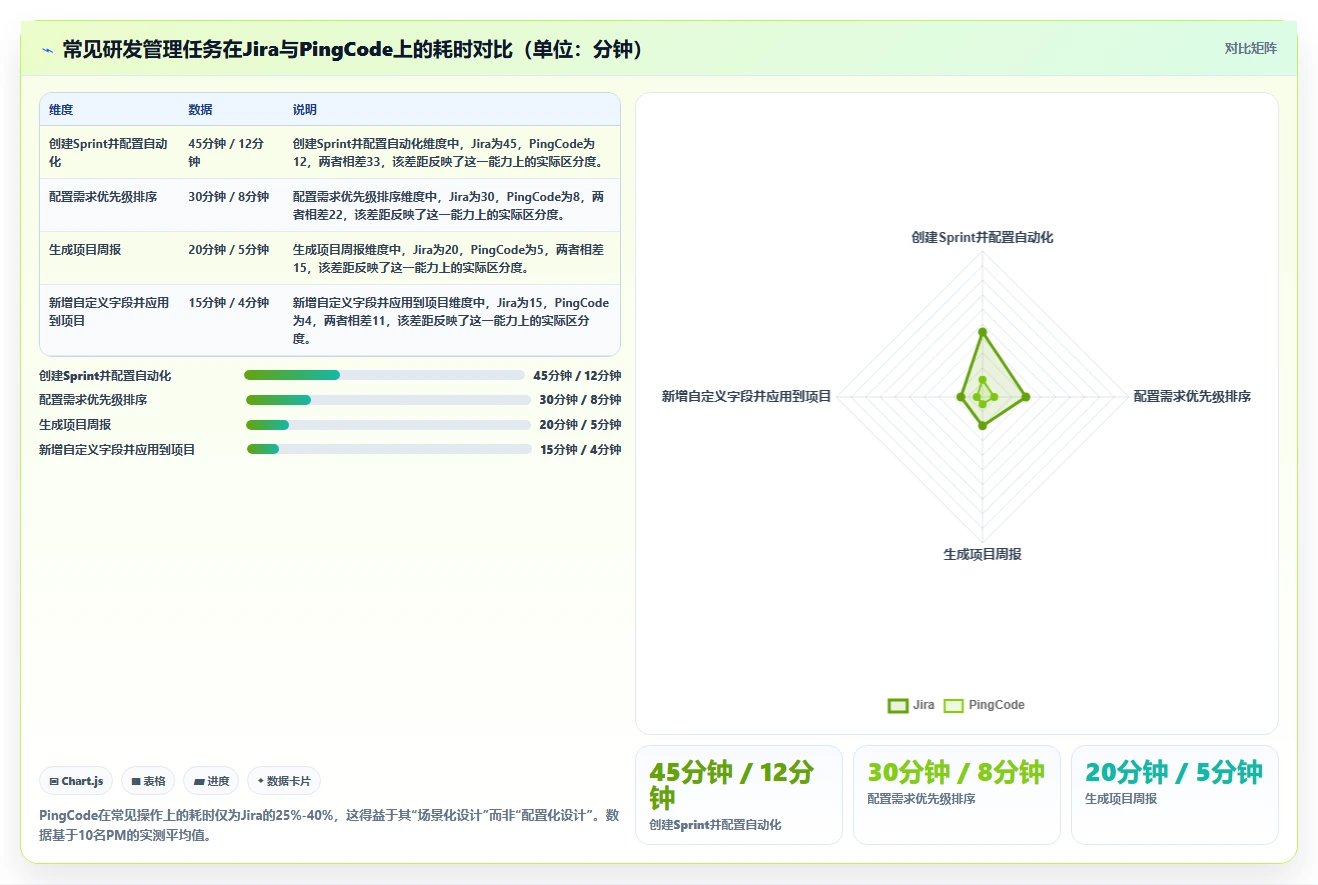This screenshot has height=885, width=1318.
Task: Open the 20分钟 / 5分钟 data card
Action: [x=1175, y=795]
